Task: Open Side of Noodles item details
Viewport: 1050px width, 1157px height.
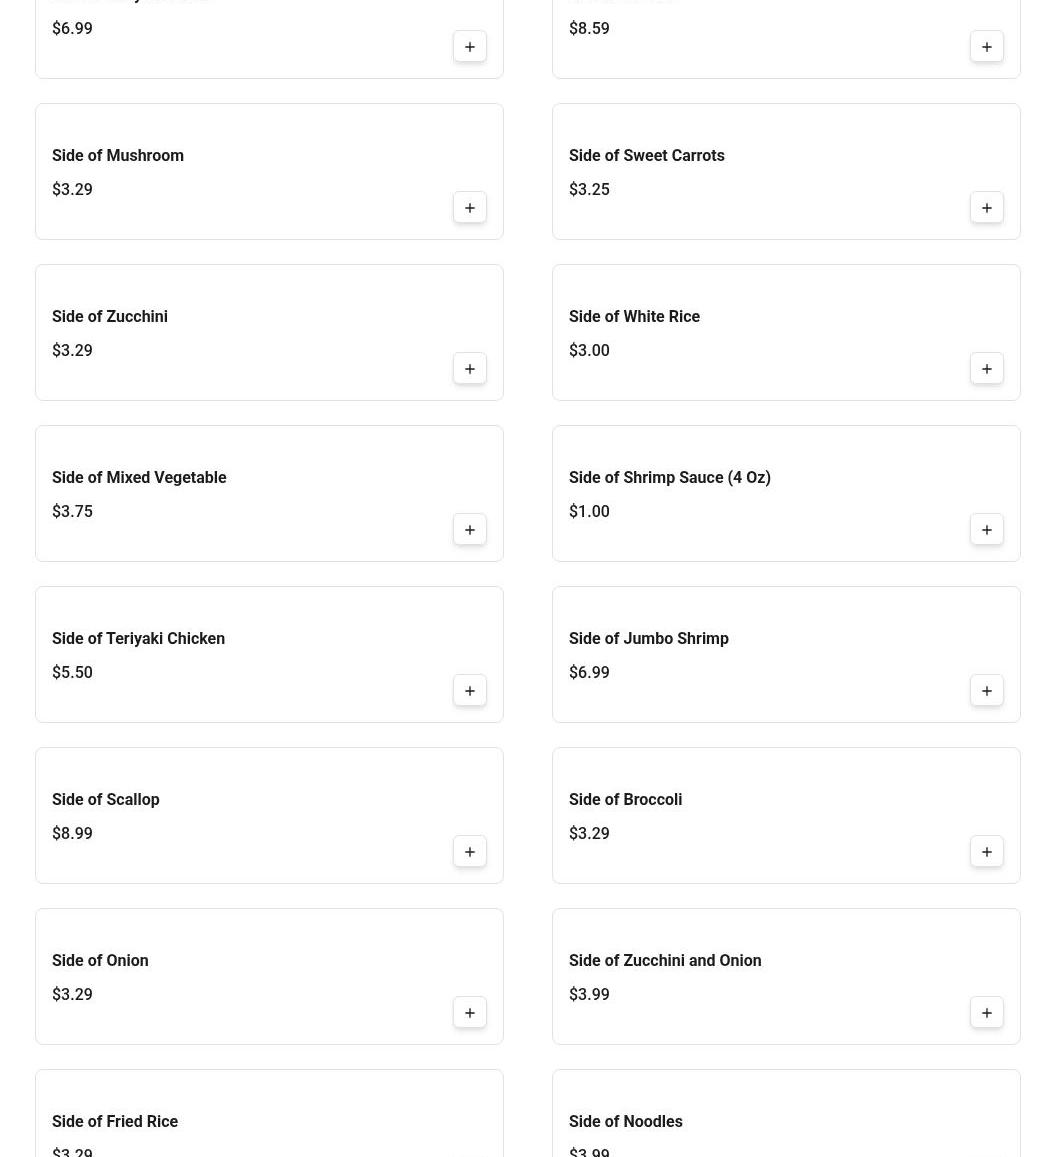Action: coord(626,1121)
